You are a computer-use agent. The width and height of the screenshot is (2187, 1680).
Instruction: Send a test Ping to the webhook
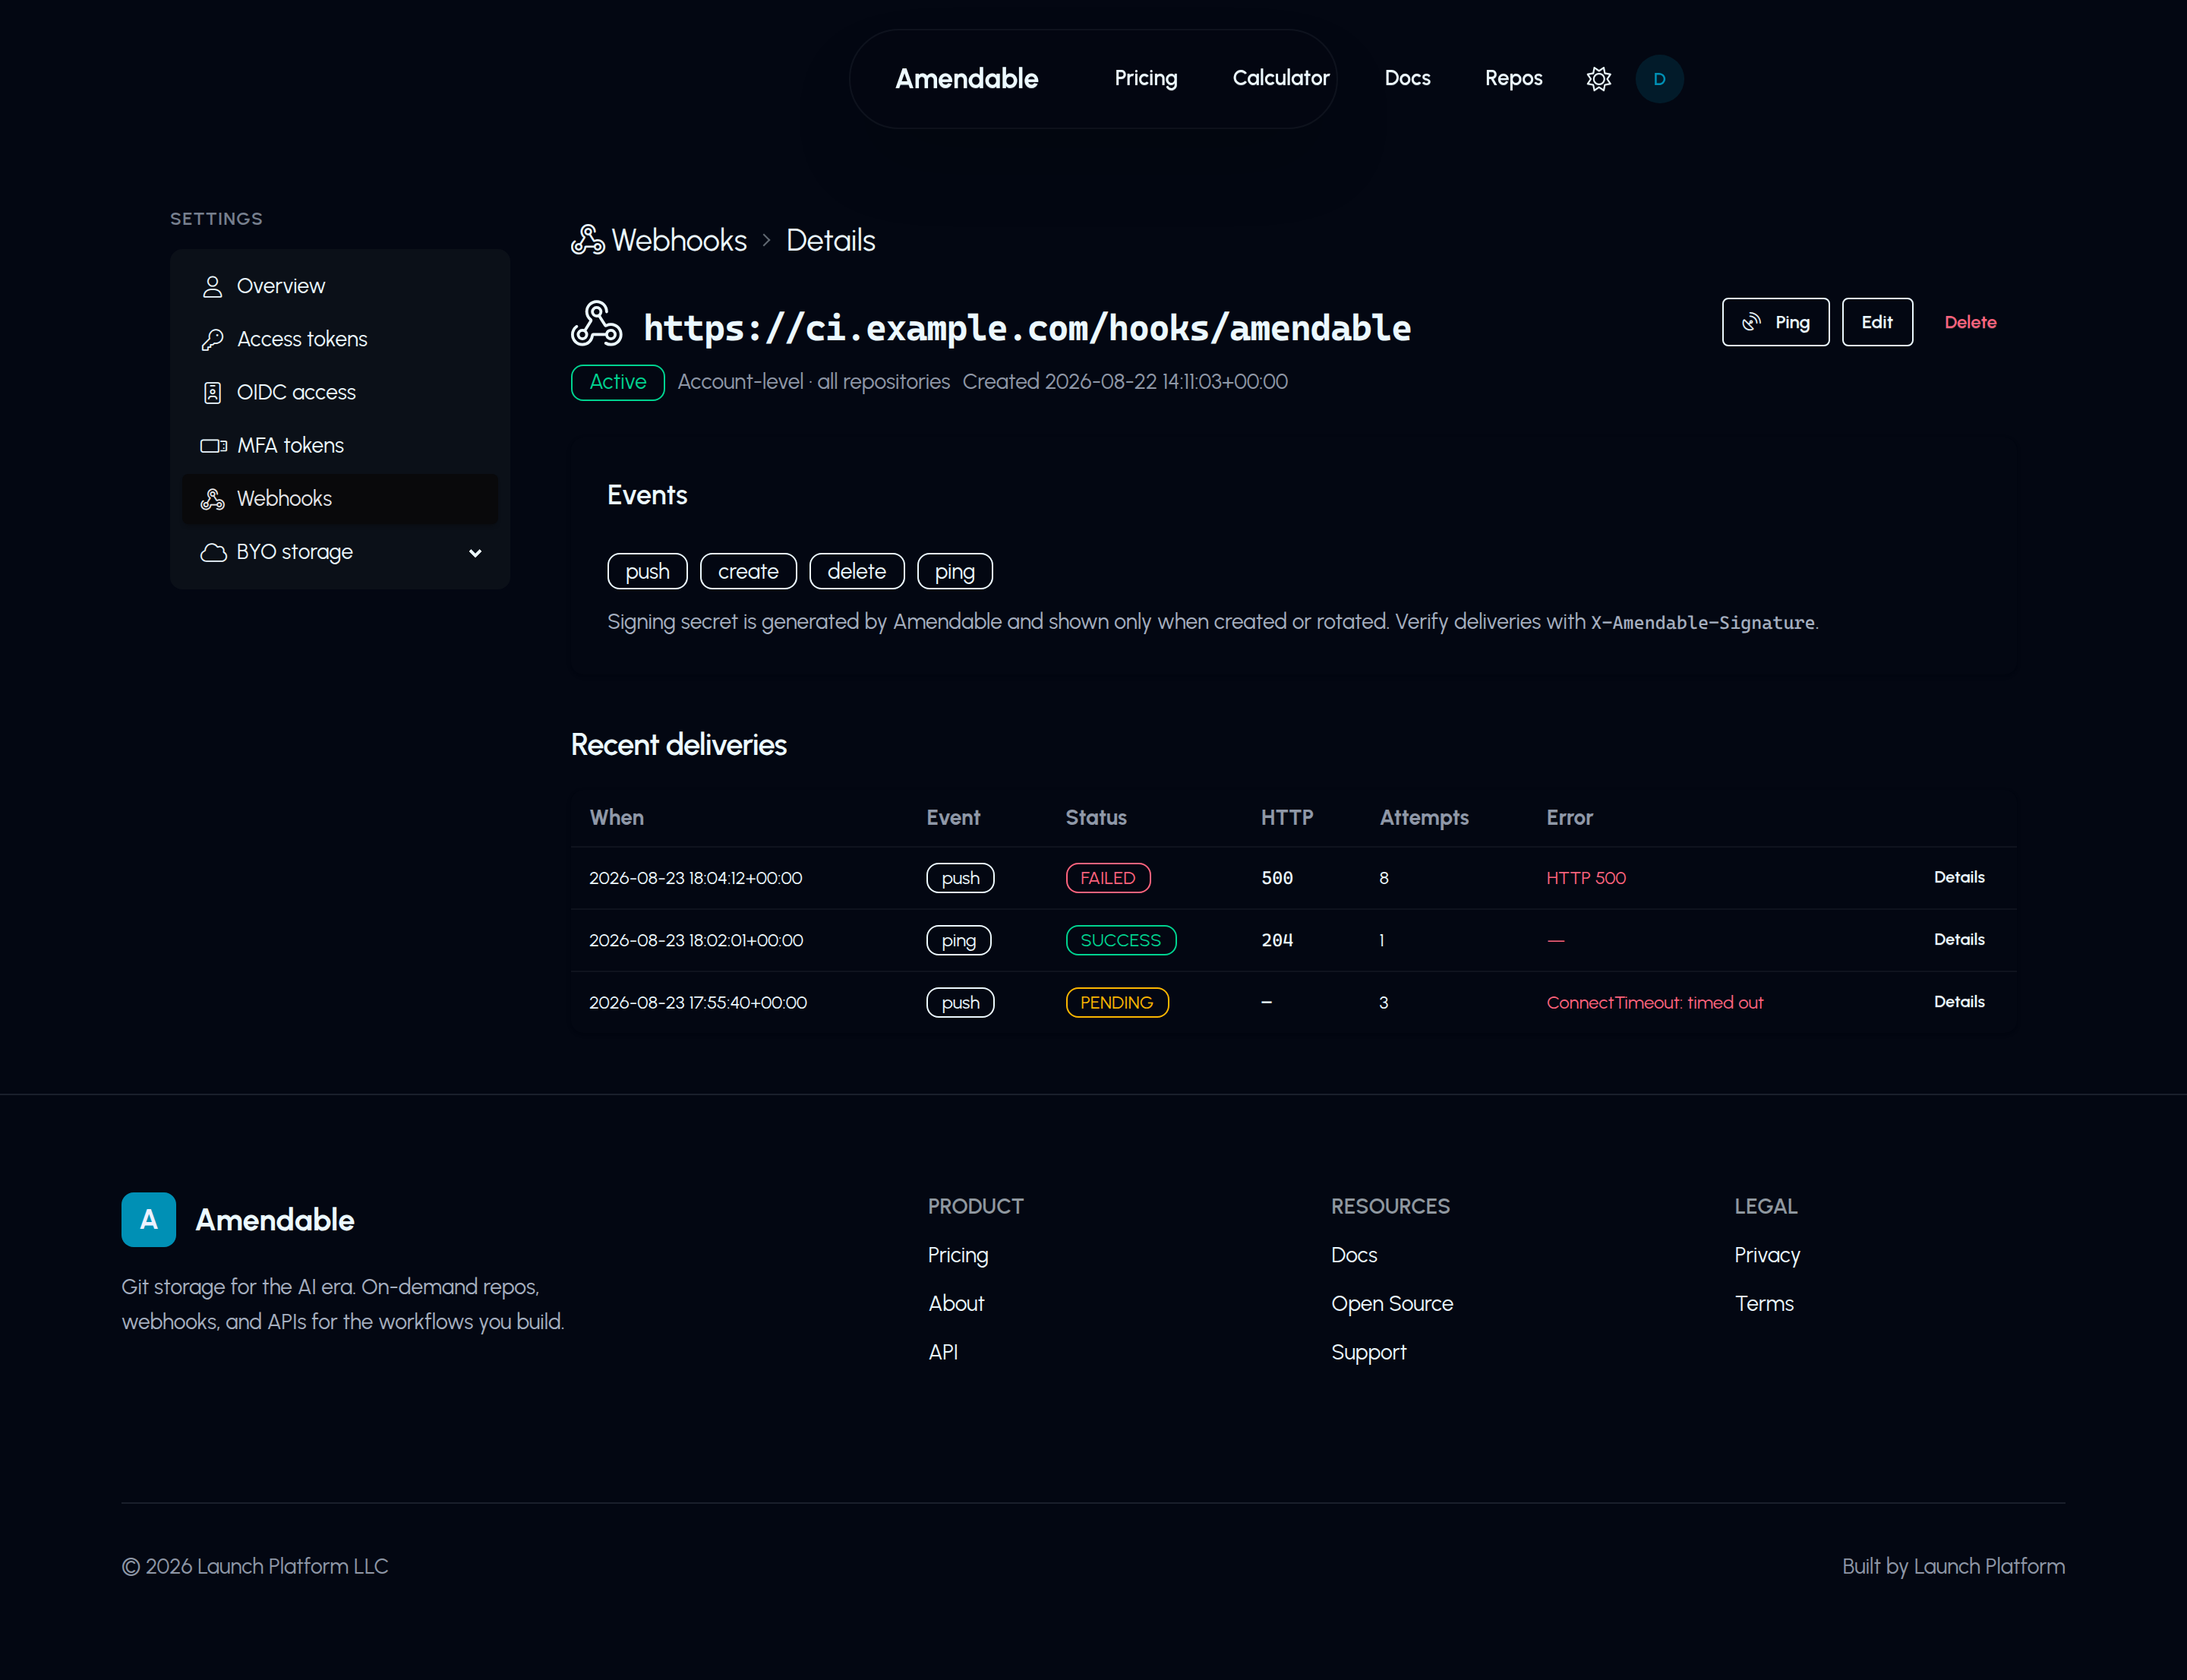pyautogui.click(x=1775, y=322)
